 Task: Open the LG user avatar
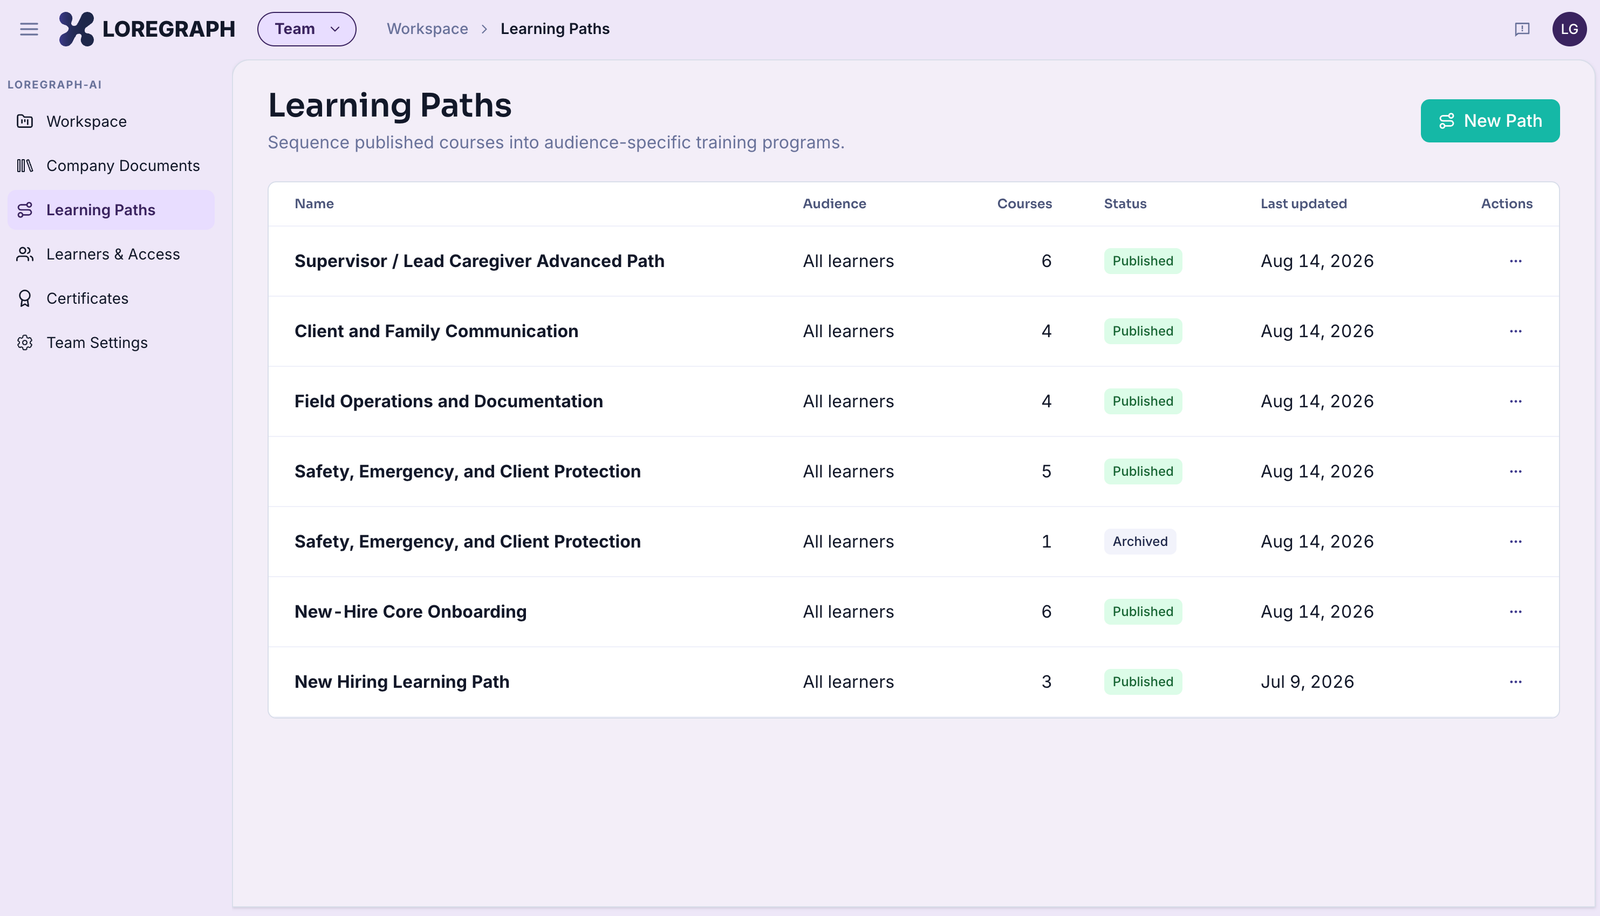pyautogui.click(x=1569, y=29)
